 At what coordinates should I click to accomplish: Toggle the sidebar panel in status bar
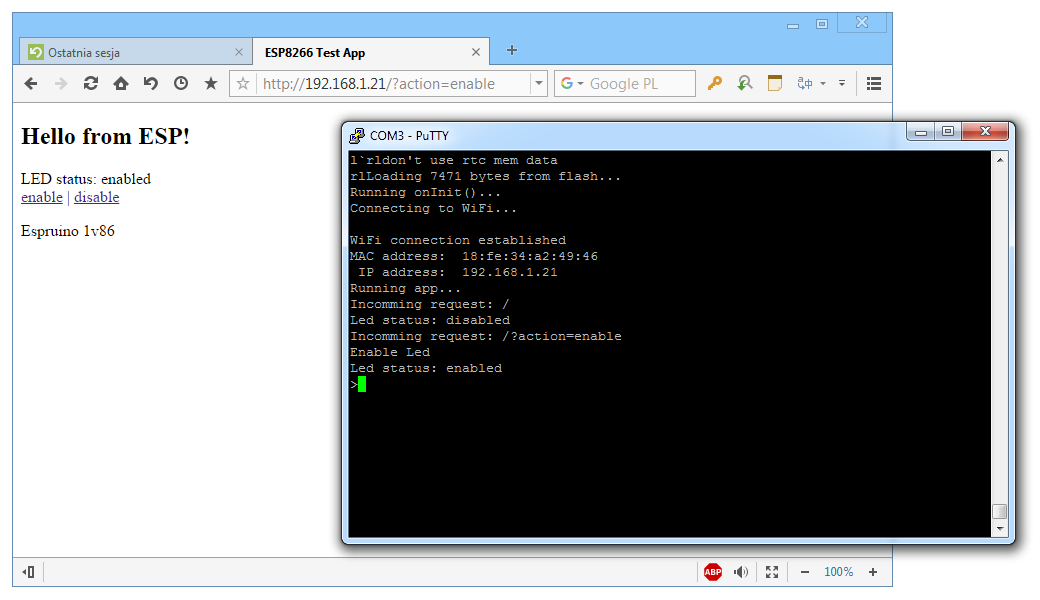coord(29,572)
